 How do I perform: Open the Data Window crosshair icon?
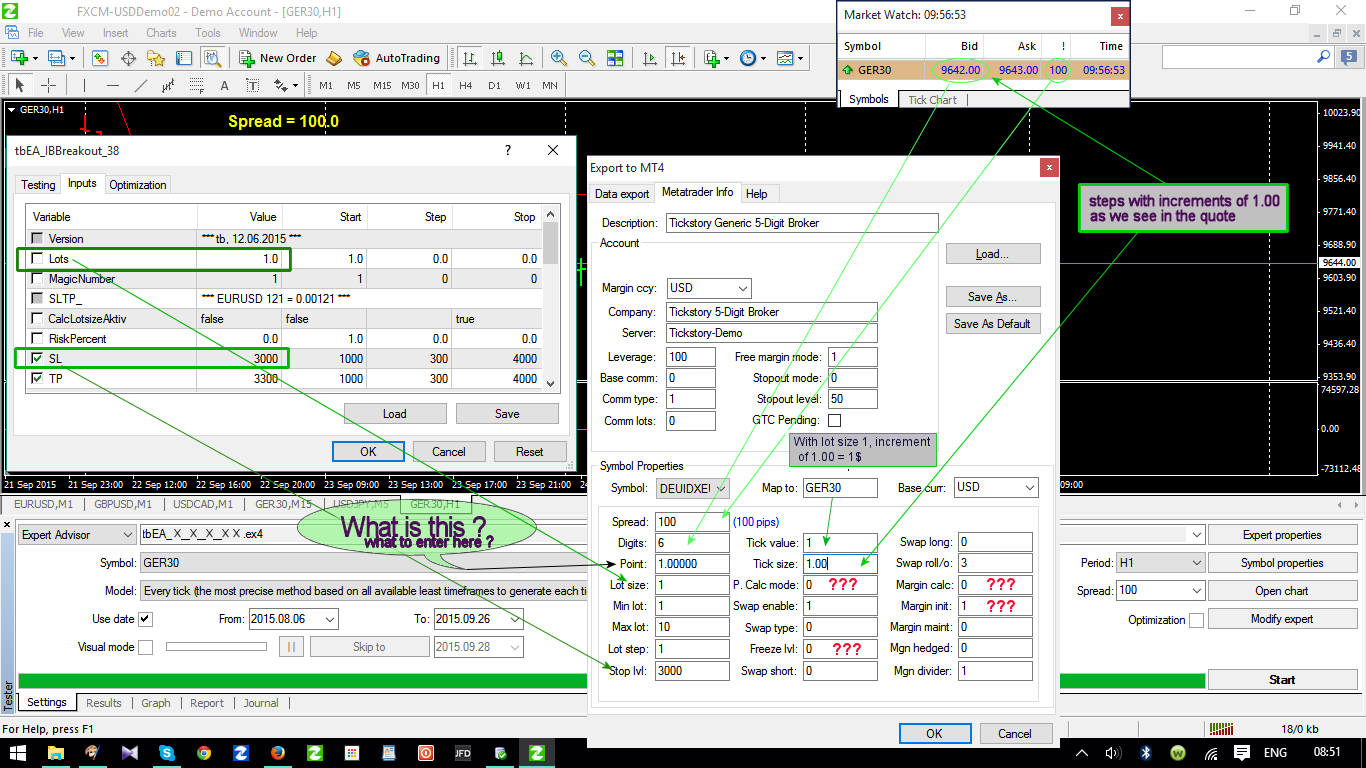(x=128, y=58)
